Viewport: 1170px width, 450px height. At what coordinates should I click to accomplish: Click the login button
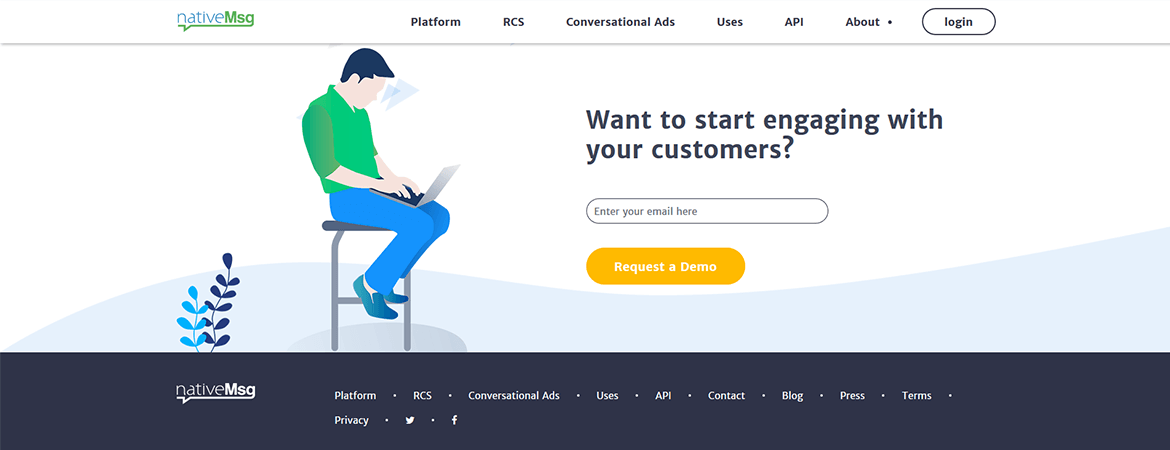(x=959, y=22)
